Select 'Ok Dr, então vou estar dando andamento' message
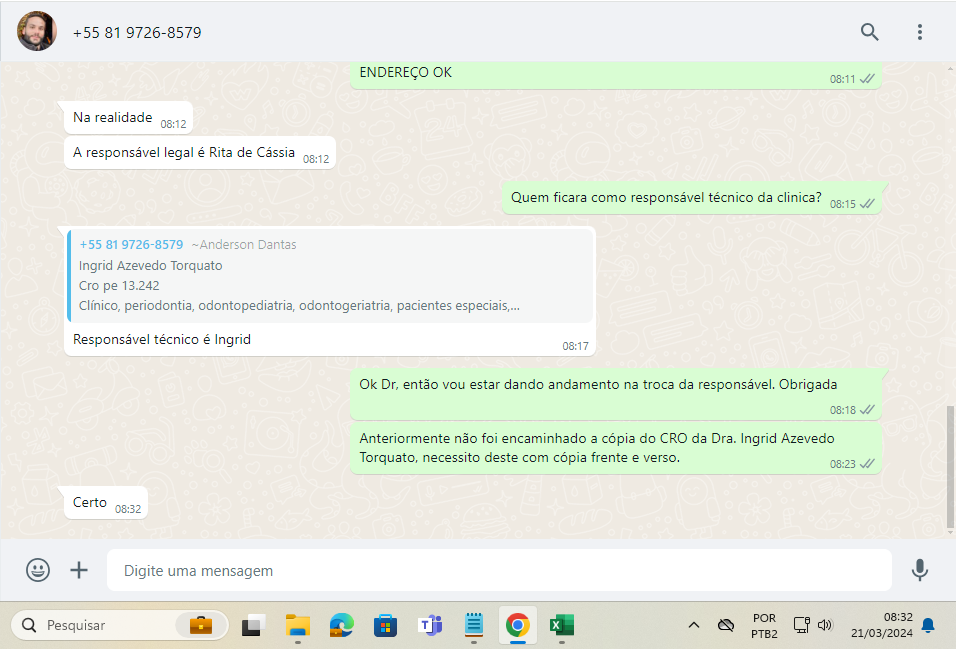This screenshot has height=649, width=956. tap(616, 394)
